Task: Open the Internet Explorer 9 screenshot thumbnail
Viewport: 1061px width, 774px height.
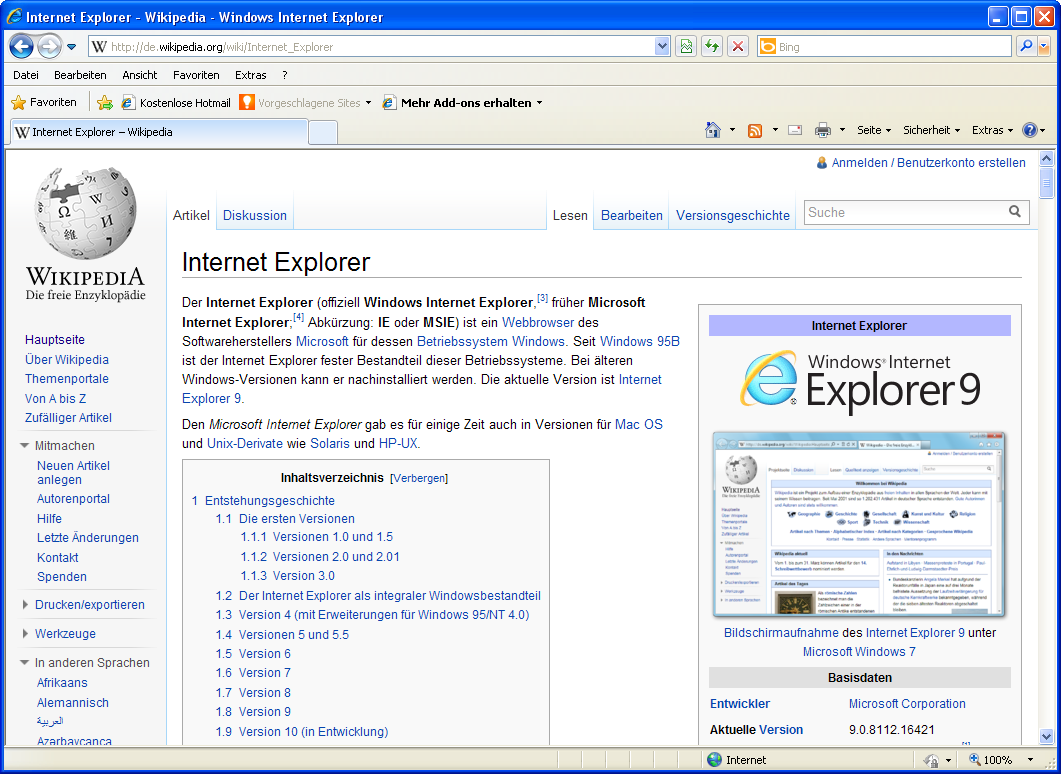Action: pyautogui.click(x=859, y=525)
